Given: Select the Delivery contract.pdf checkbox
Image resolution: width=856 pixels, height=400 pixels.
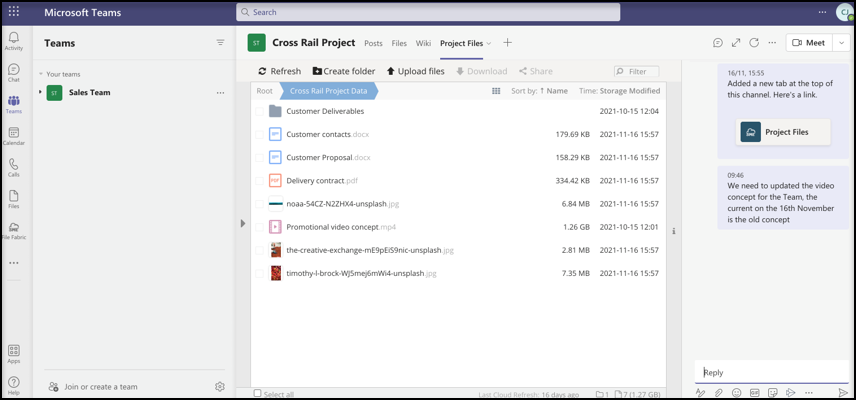Looking at the screenshot, I should coord(260,181).
